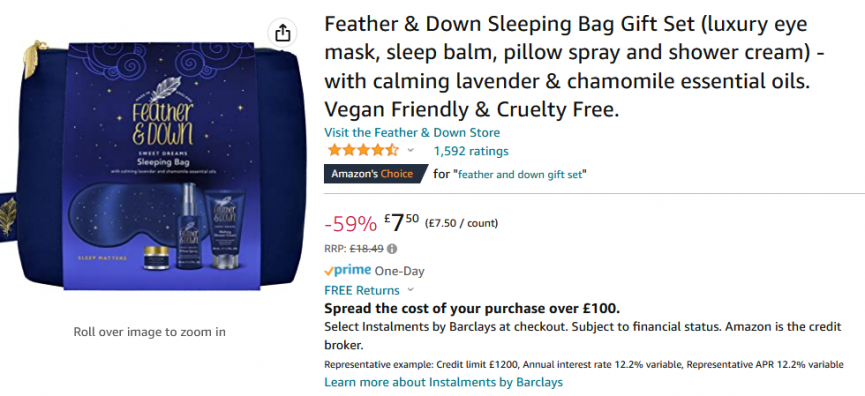Visit the Feather & Down Store
The image size is (865, 396).
tap(412, 132)
